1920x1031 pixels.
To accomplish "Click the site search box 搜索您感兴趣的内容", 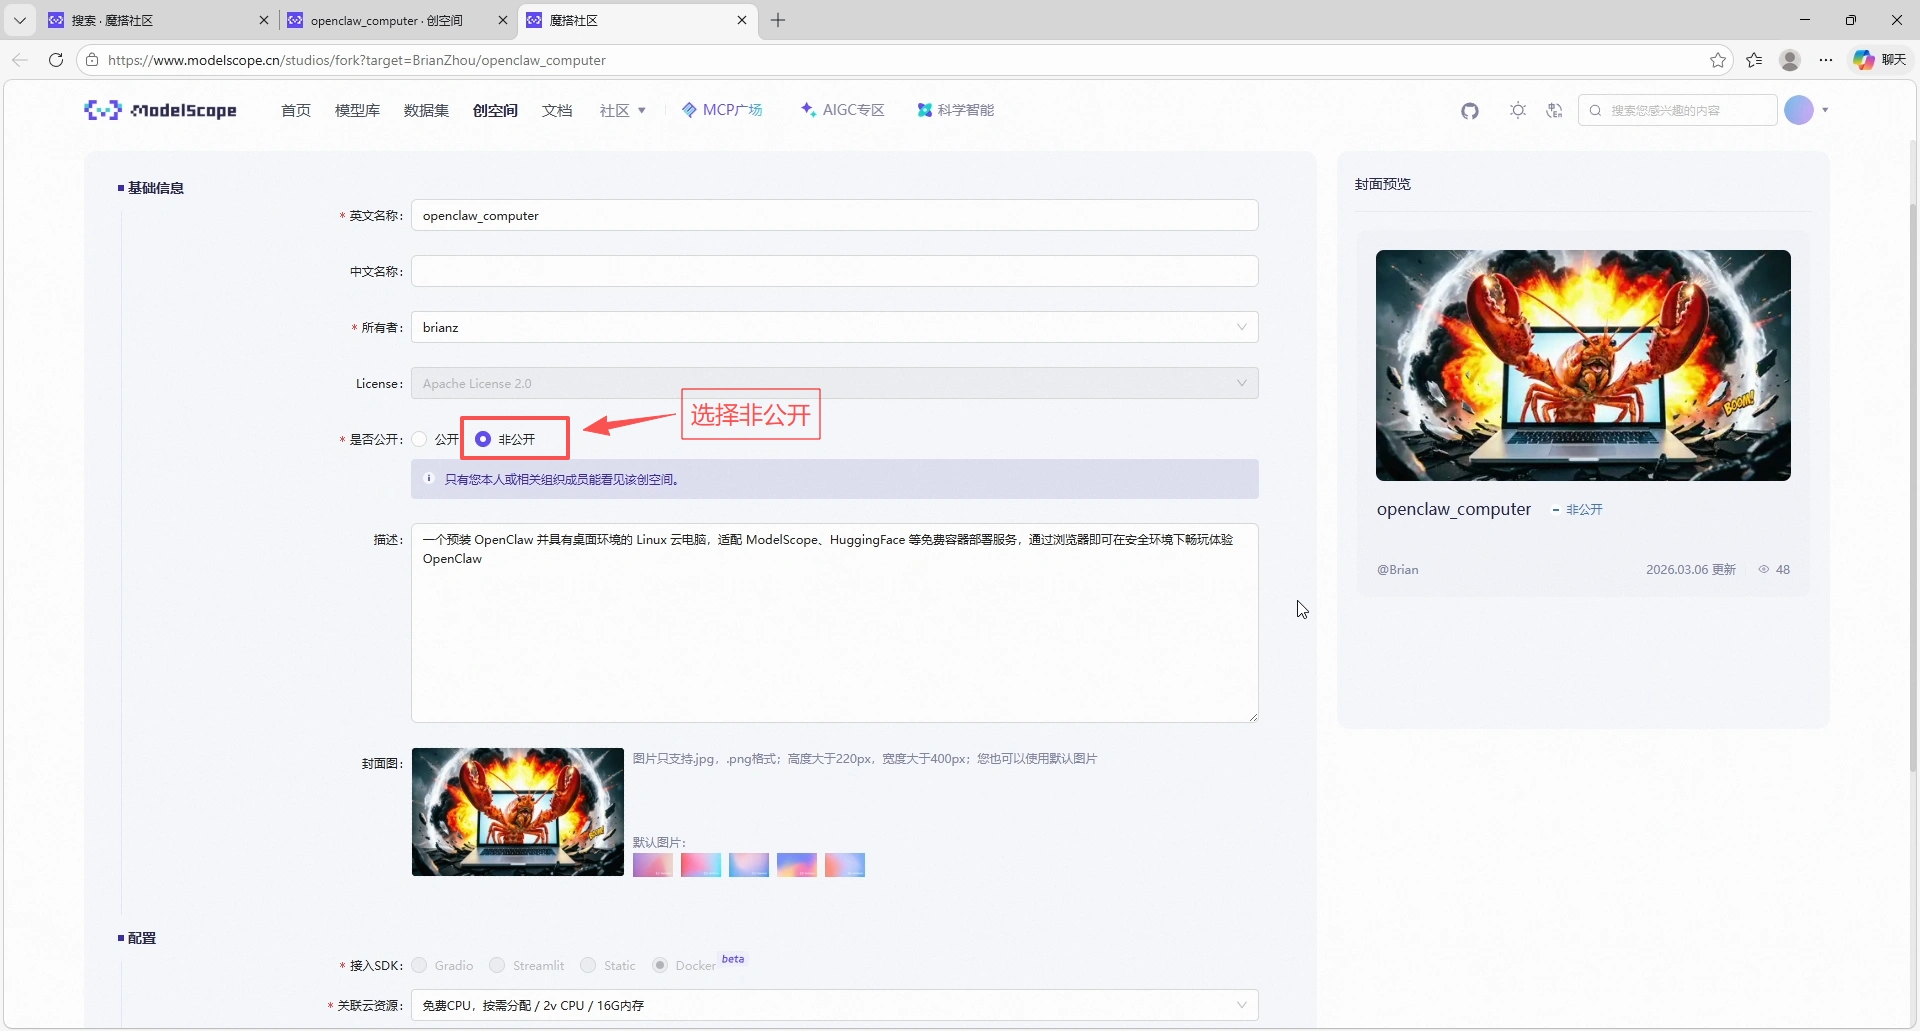I will pyautogui.click(x=1678, y=110).
